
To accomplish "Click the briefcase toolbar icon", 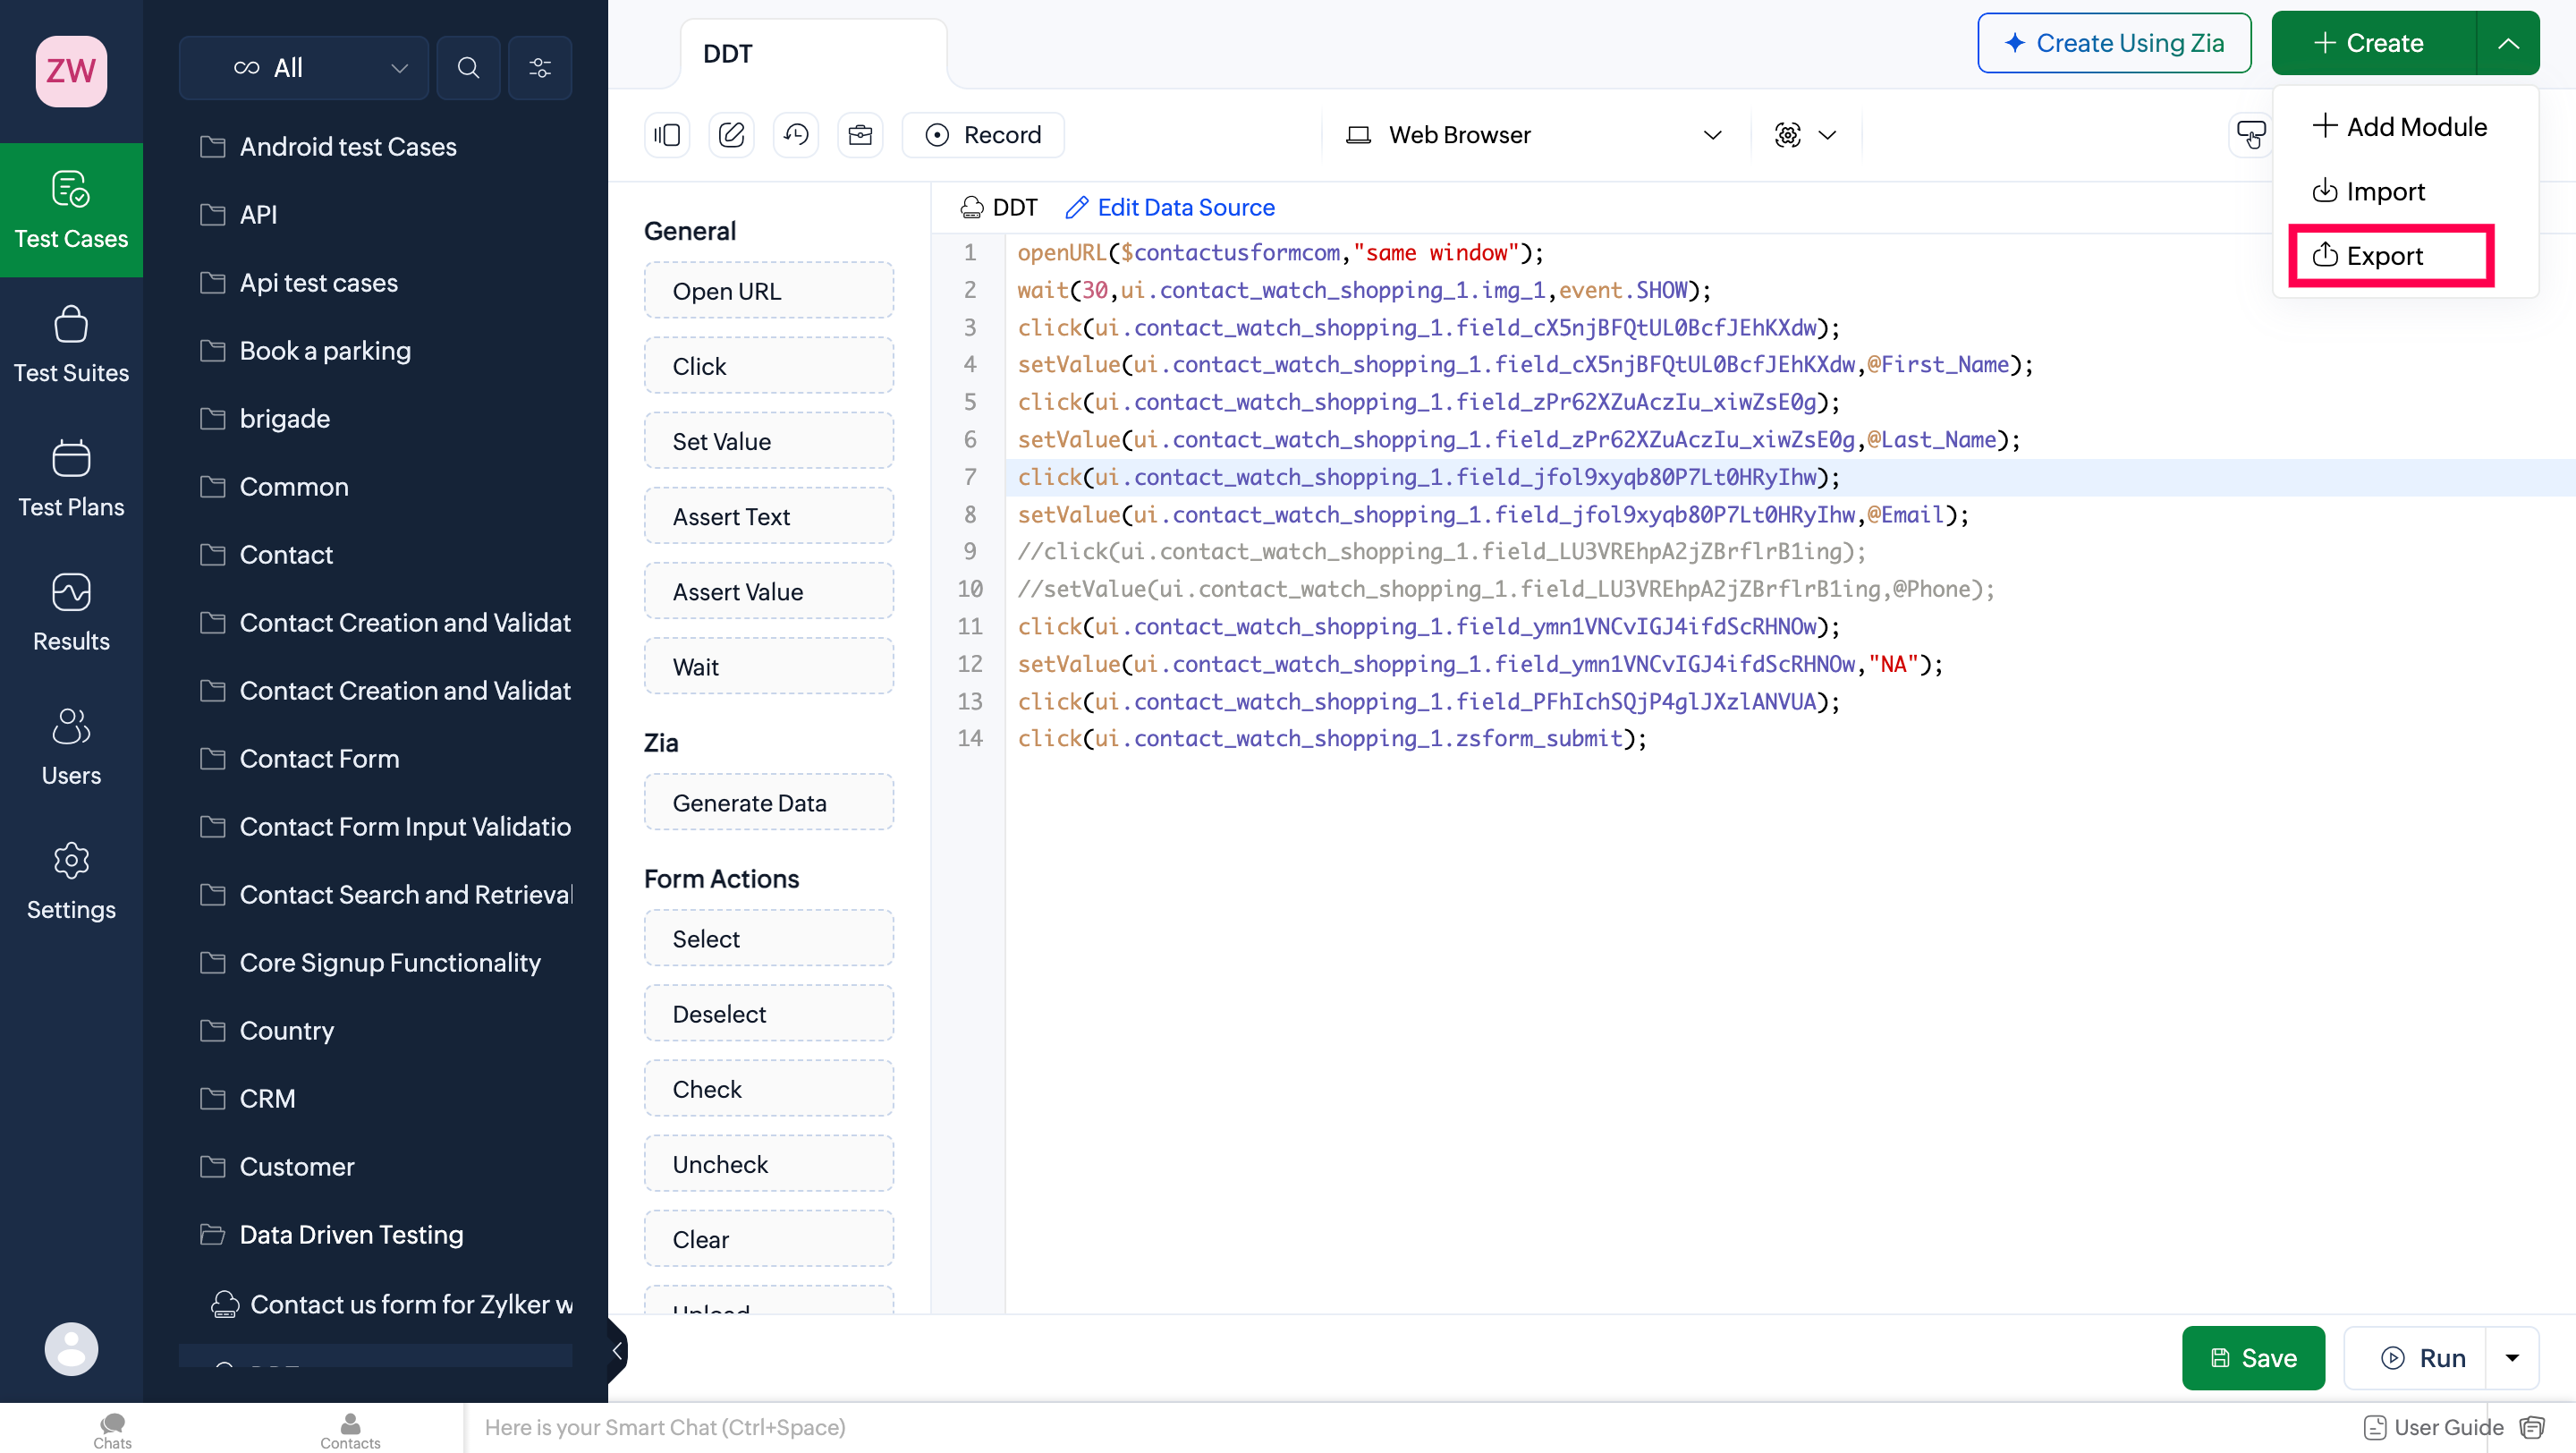I will coord(860,135).
